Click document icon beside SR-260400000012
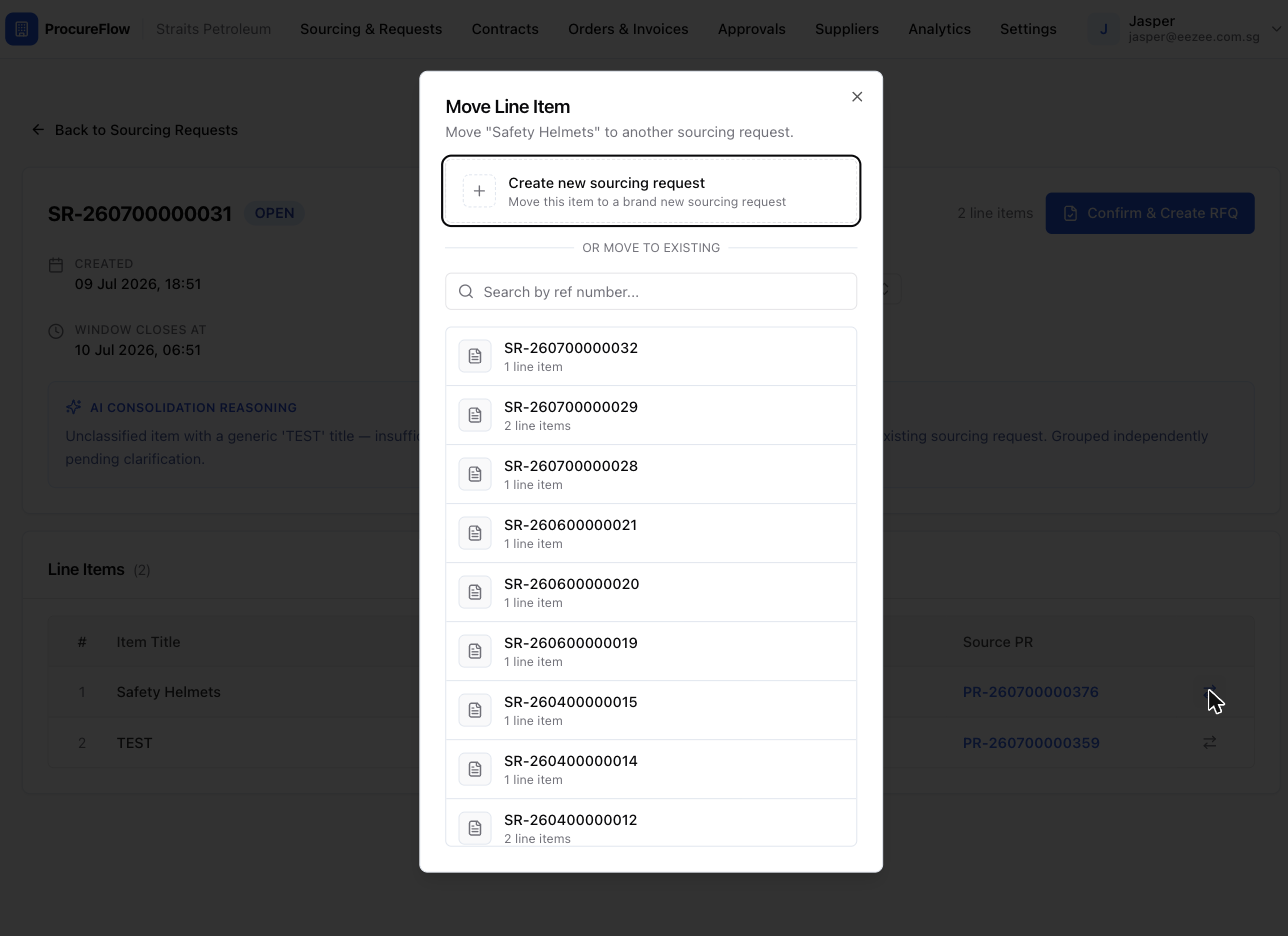 pos(475,828)
